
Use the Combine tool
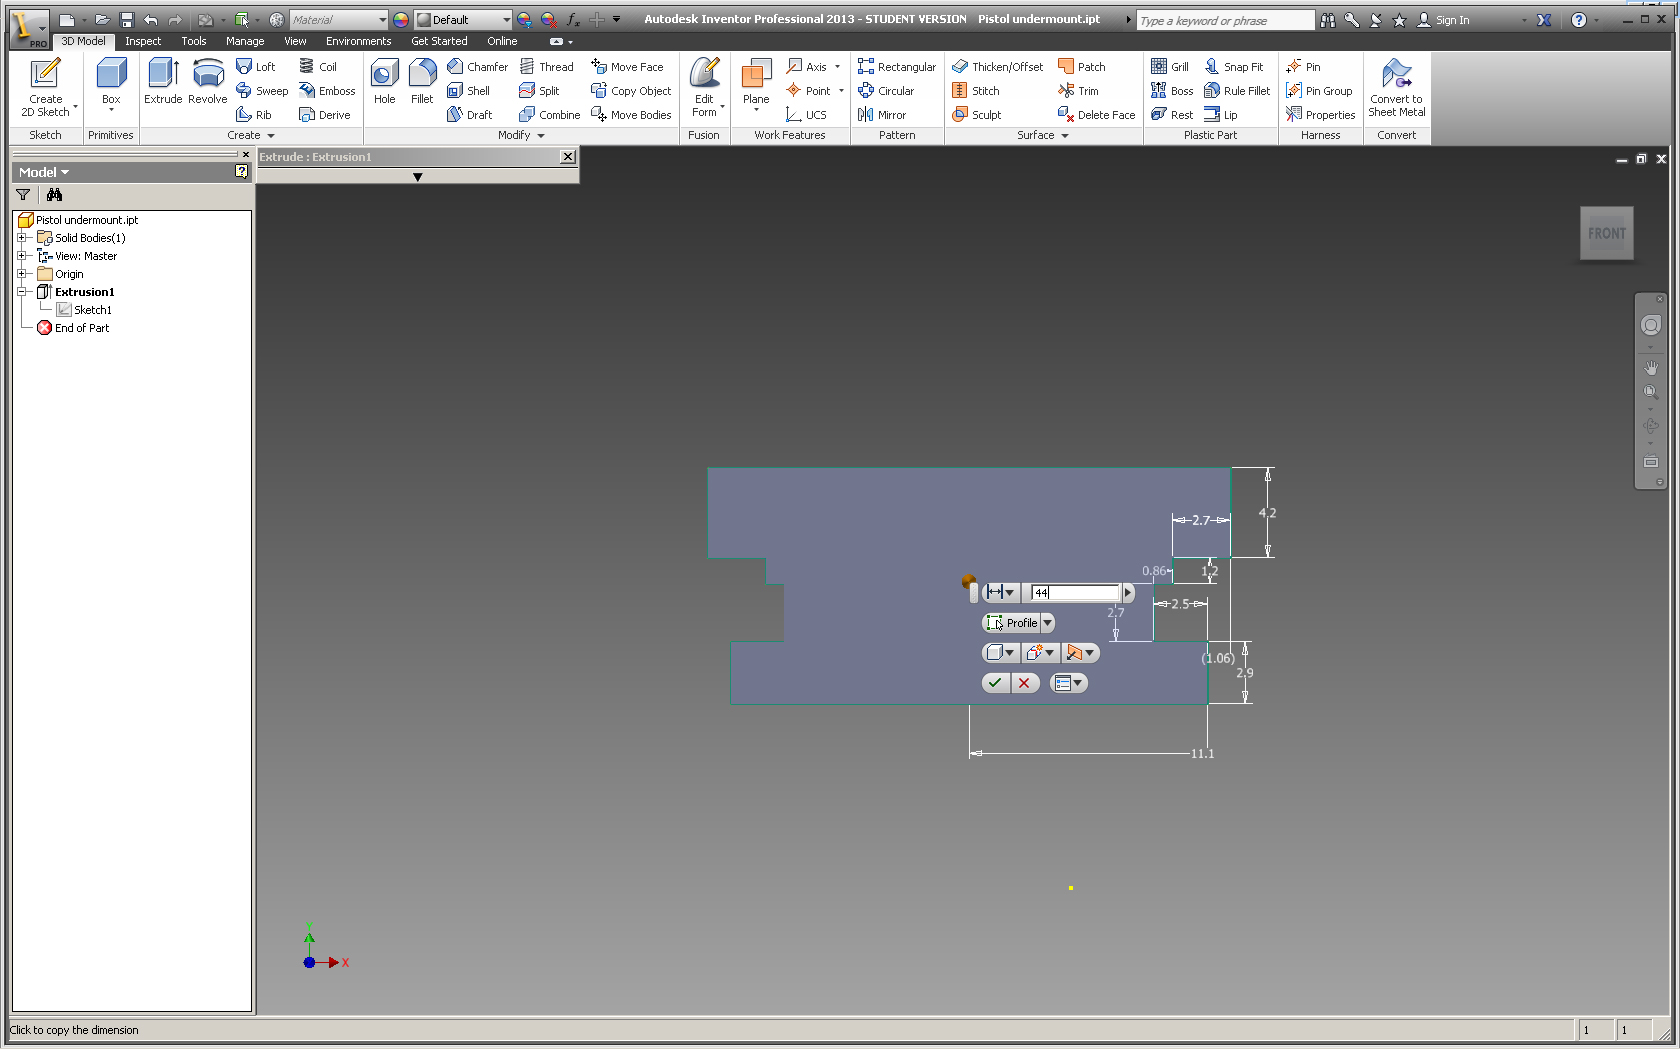(x=549, y=115)
